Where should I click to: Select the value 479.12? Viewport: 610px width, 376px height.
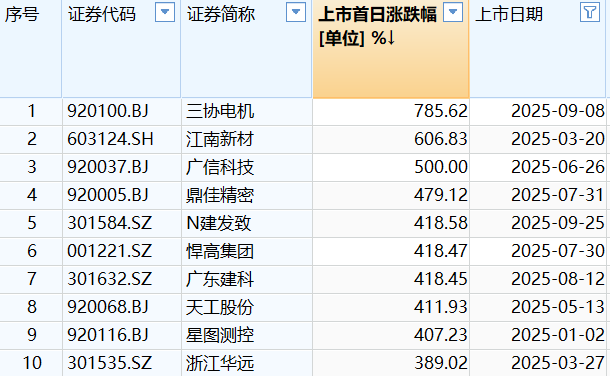pos(440,195)
